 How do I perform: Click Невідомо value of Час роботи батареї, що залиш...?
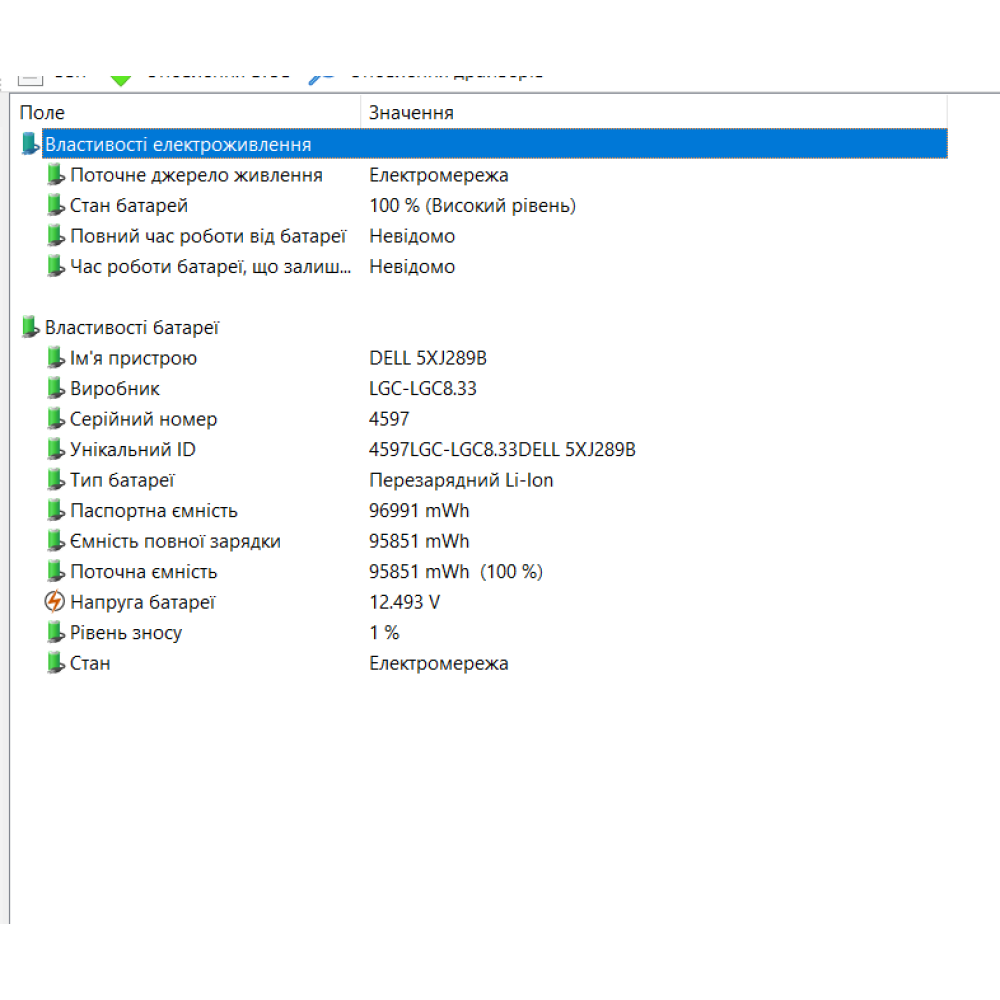click(412, 267)
